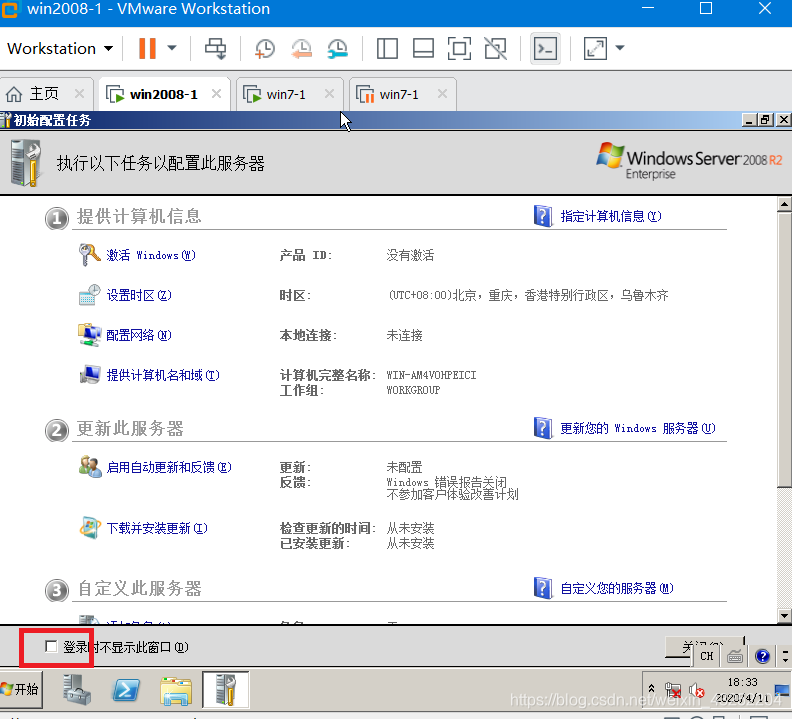Close the paused win7-1 tab
Image resolution: width=792 pixels, height=719 pixels.
point(442,93)
